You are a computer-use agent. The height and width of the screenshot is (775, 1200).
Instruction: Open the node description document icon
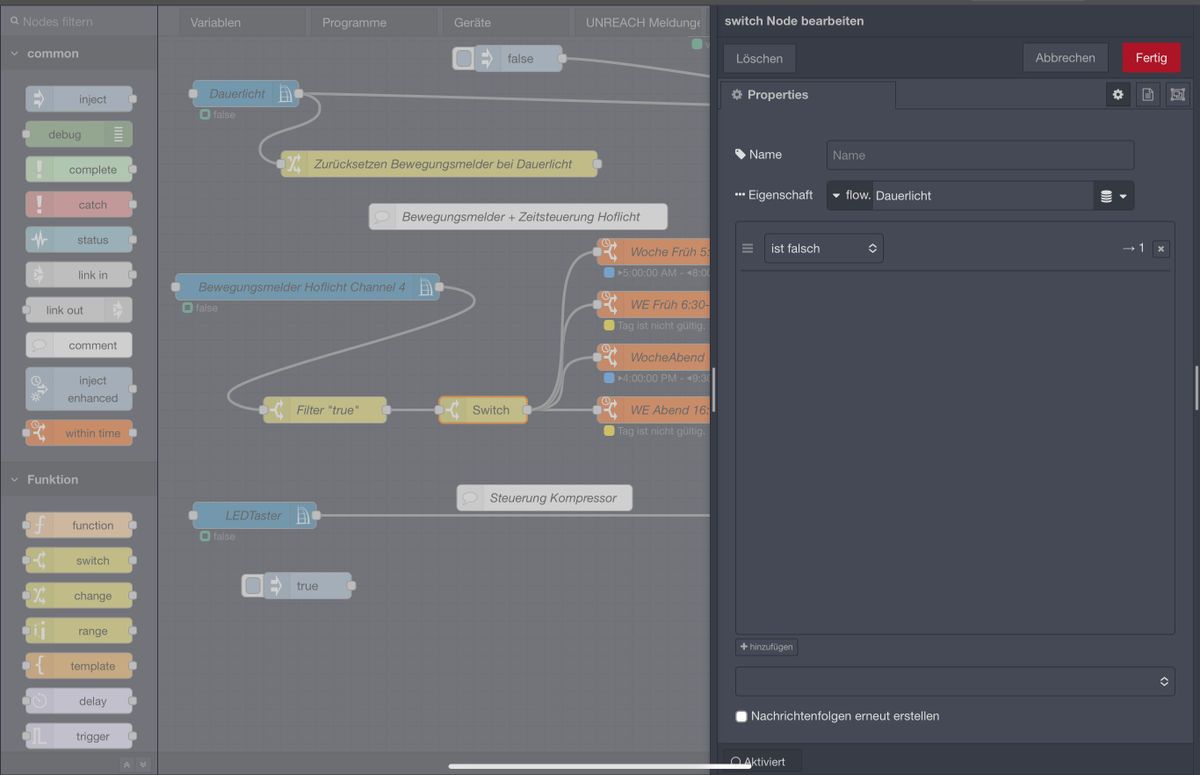click(x=1148, y=94)
